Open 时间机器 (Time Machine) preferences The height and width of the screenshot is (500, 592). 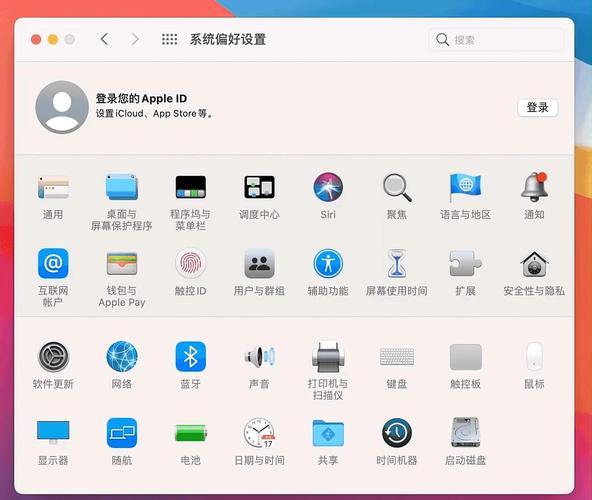coord(397,433)
